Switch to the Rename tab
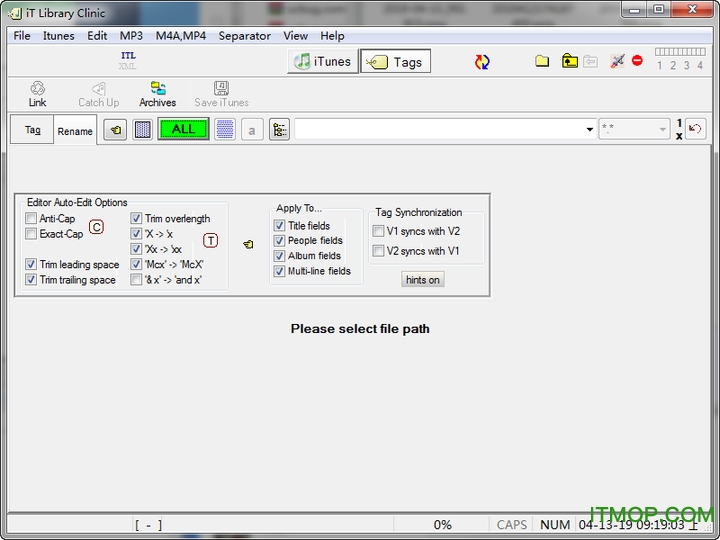This screenshot has height=540, width=720. tap(75, 131)
